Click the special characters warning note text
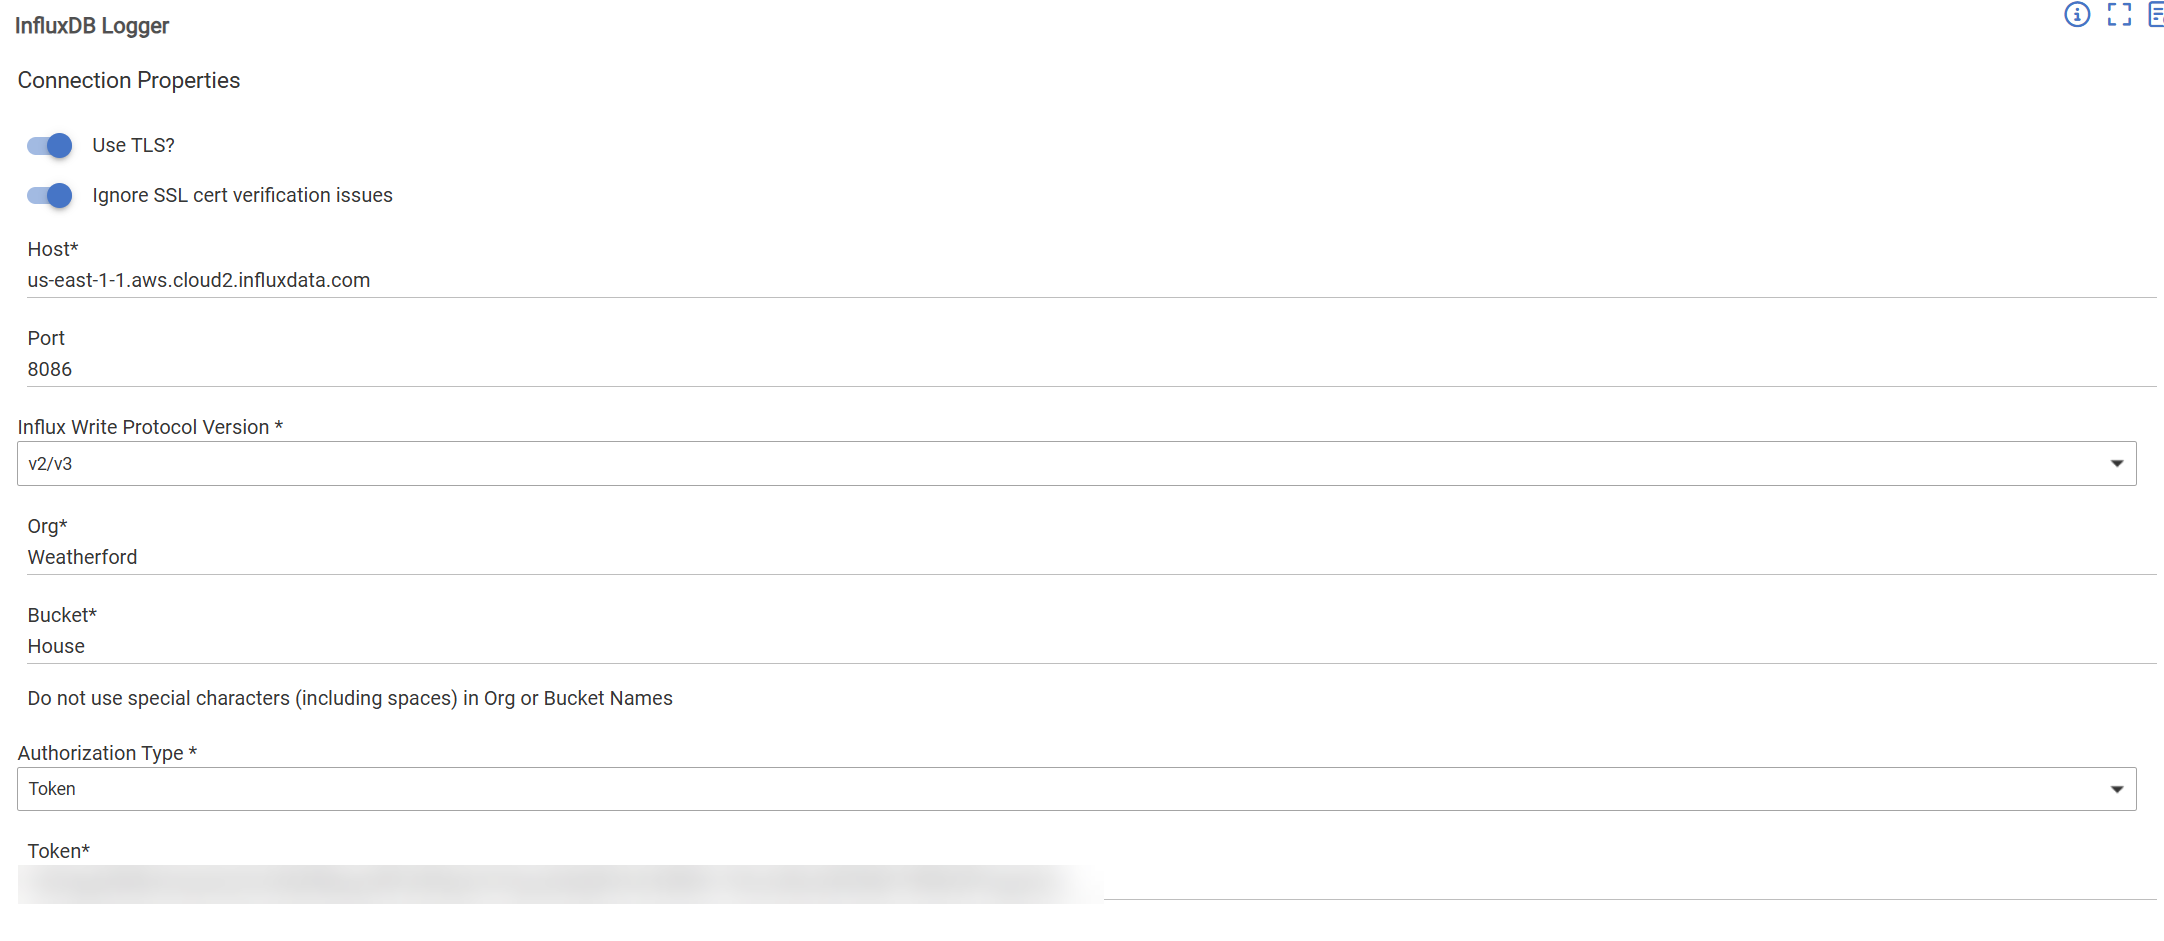The height and width of the screenshot is (941, 2164). [350, 699]
